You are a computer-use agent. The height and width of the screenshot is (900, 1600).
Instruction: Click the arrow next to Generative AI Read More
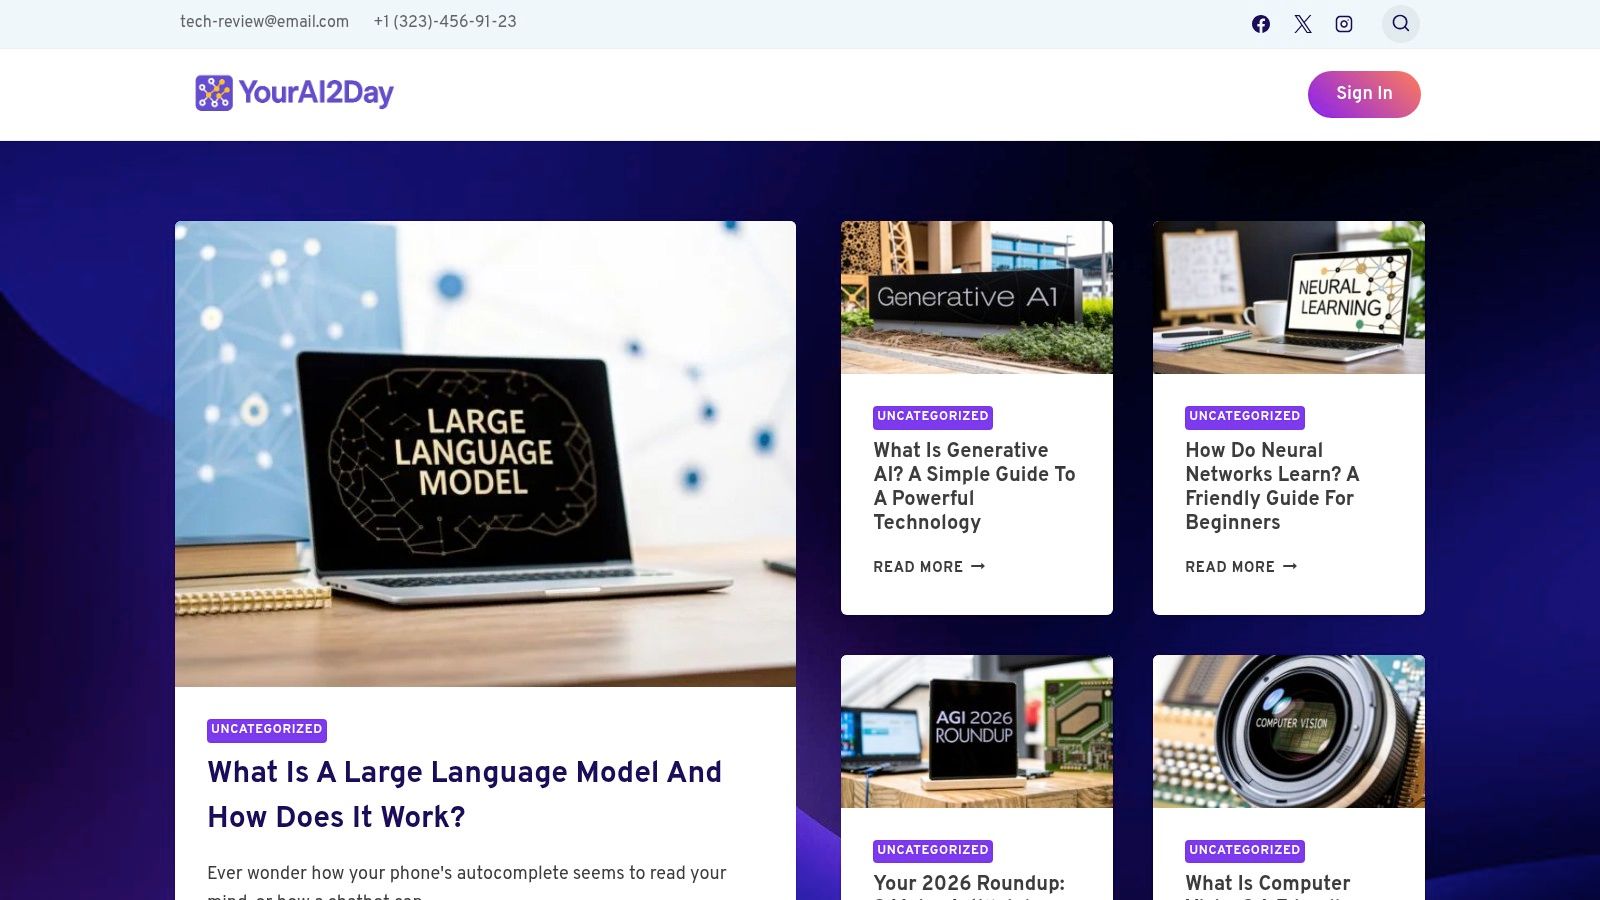tap(978, 567)
